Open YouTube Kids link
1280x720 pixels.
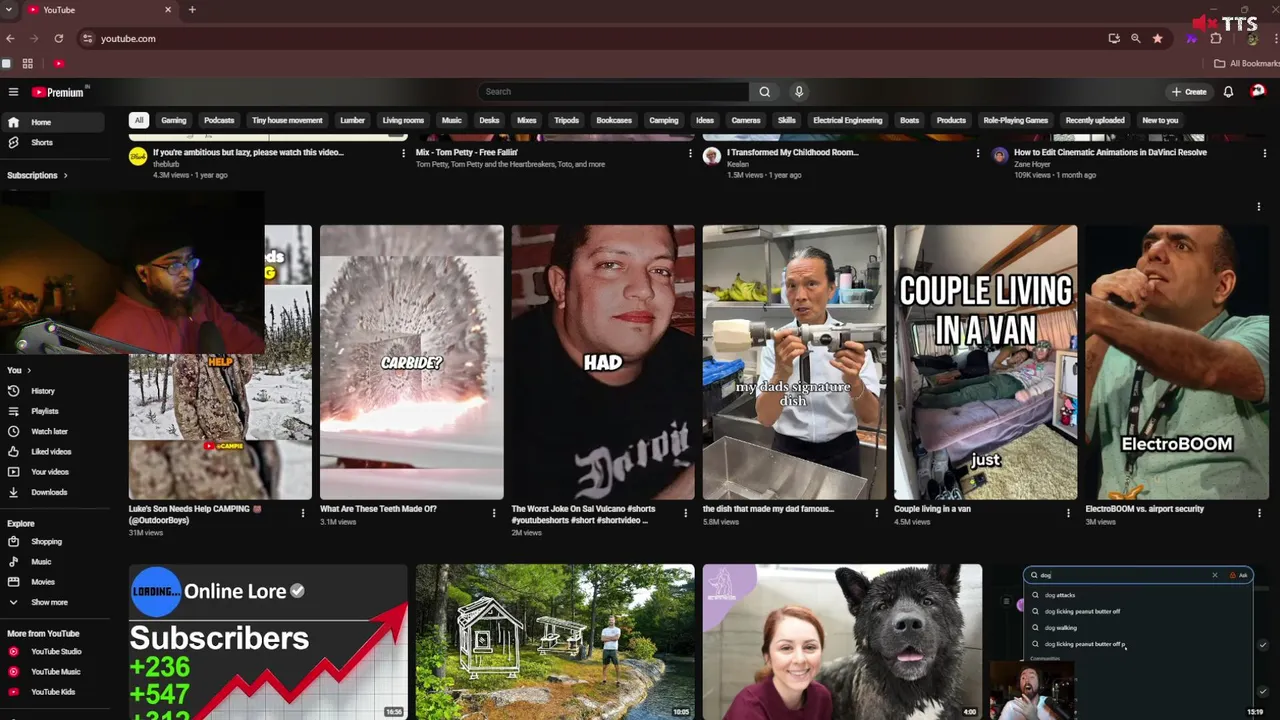[x=53, y=692]
